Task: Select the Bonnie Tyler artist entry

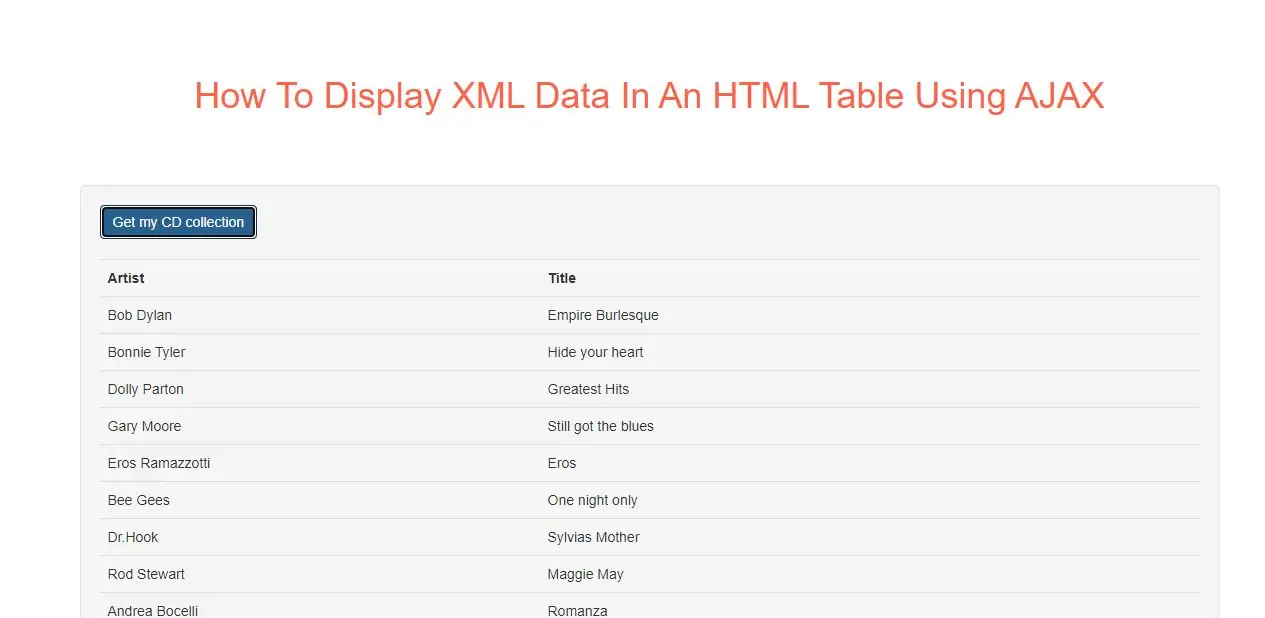Action: (146, 352)
